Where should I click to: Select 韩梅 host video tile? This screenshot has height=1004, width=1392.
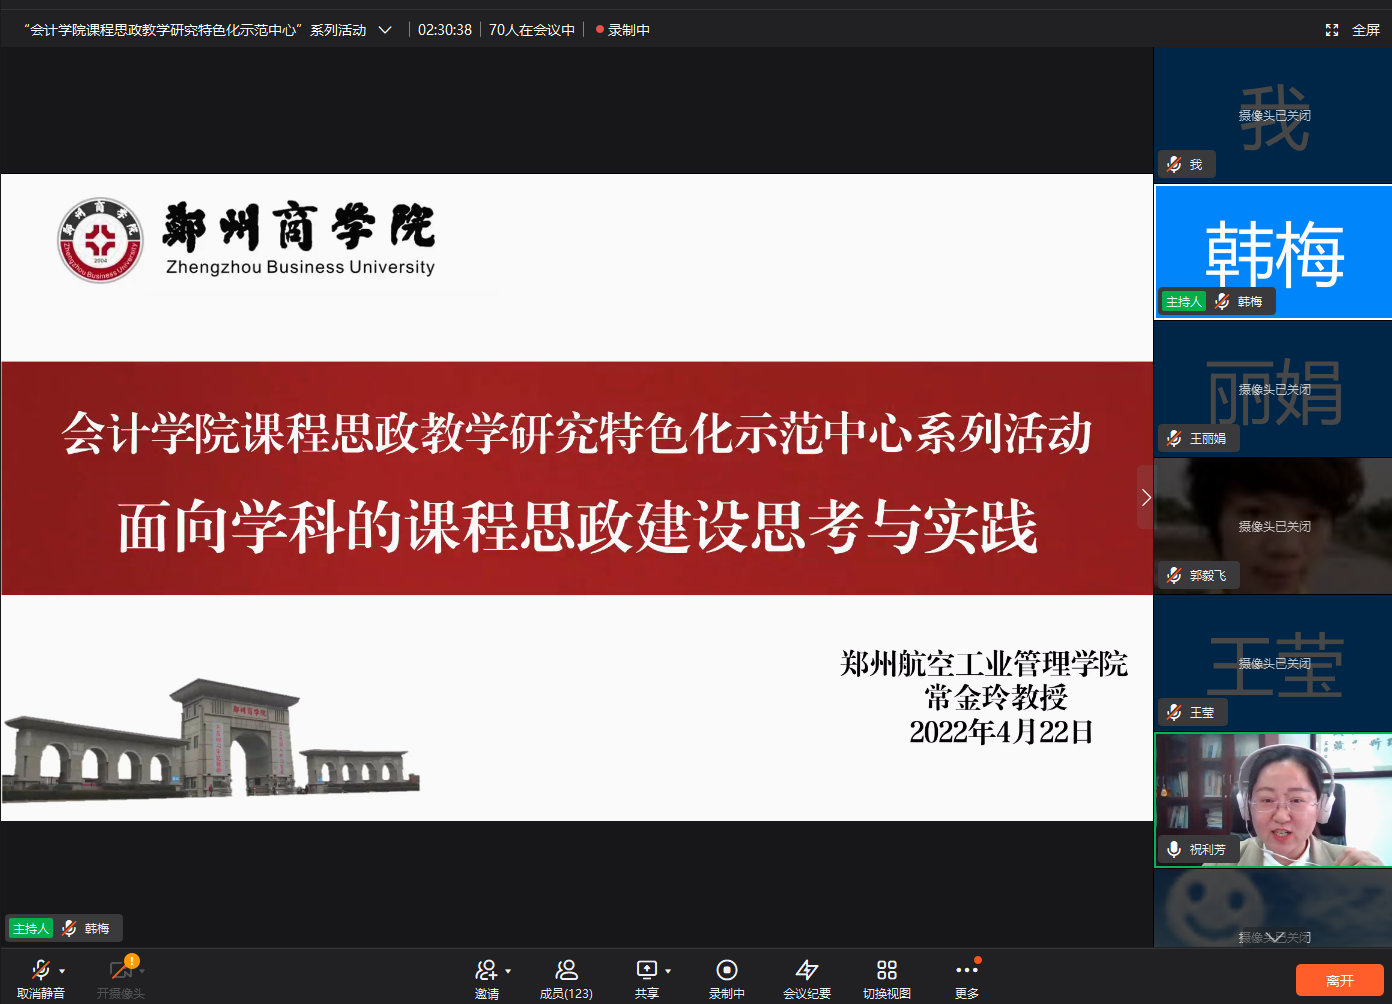pyautogui.click(x=1273, y=252)
